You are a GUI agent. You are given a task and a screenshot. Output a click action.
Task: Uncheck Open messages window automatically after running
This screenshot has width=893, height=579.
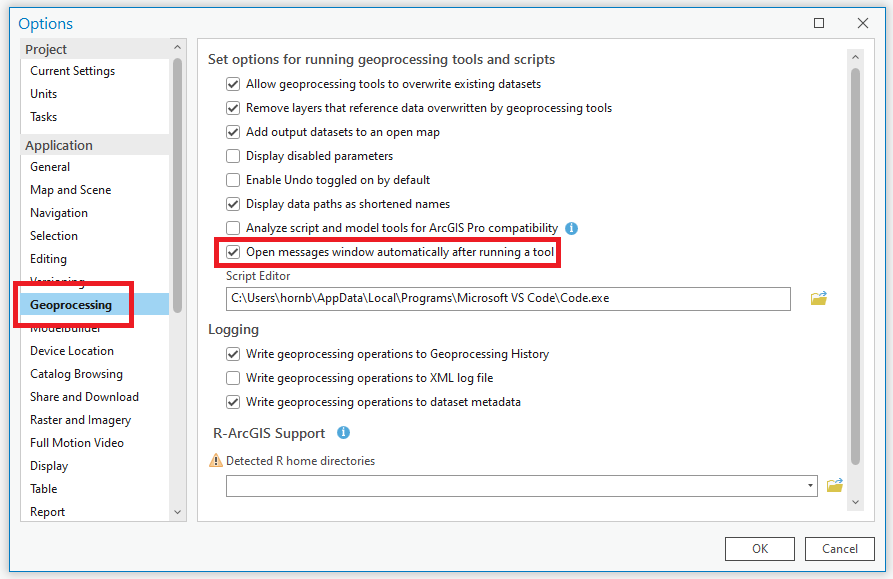232,252
